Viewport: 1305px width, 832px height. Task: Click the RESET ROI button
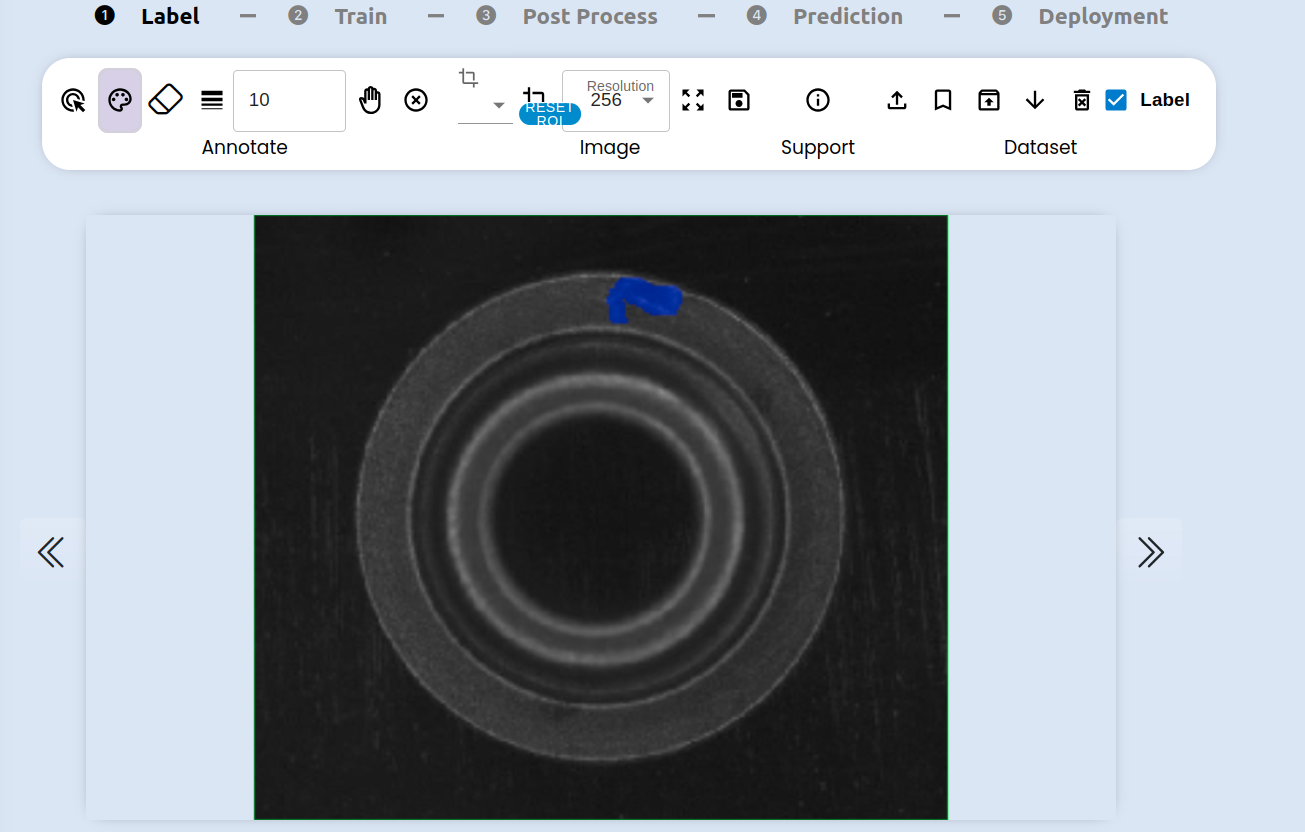tap(549, 113)
